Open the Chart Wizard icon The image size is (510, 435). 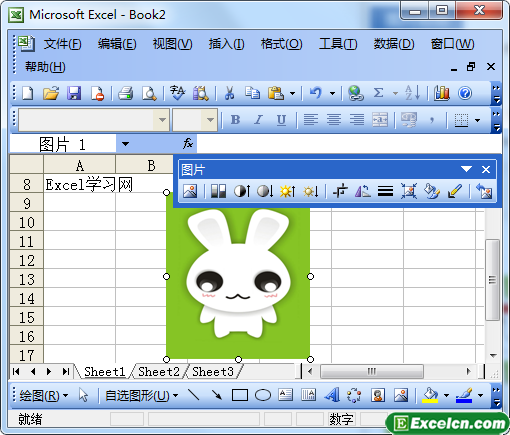click(442, 93)
